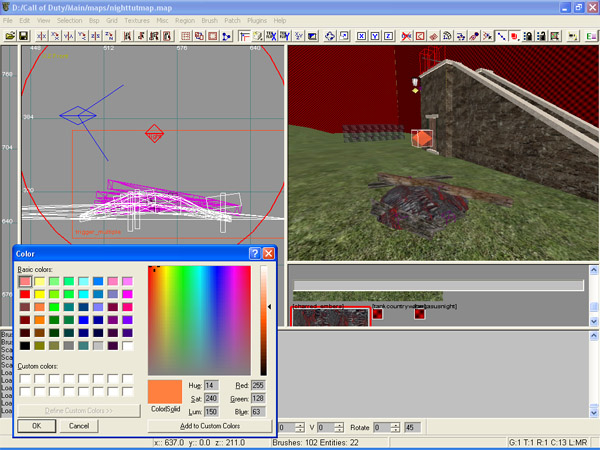Click the crossed-out red X toolbar icon
600x450 pixels.
pos(406,36)
